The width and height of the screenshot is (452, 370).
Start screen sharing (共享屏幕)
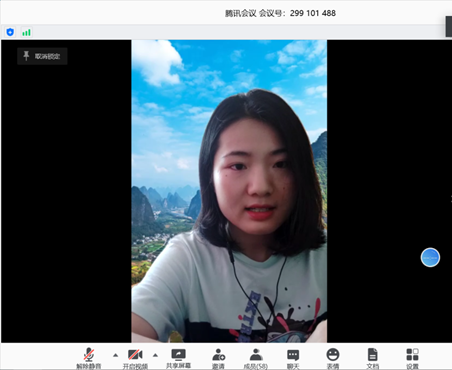point(178,358)
